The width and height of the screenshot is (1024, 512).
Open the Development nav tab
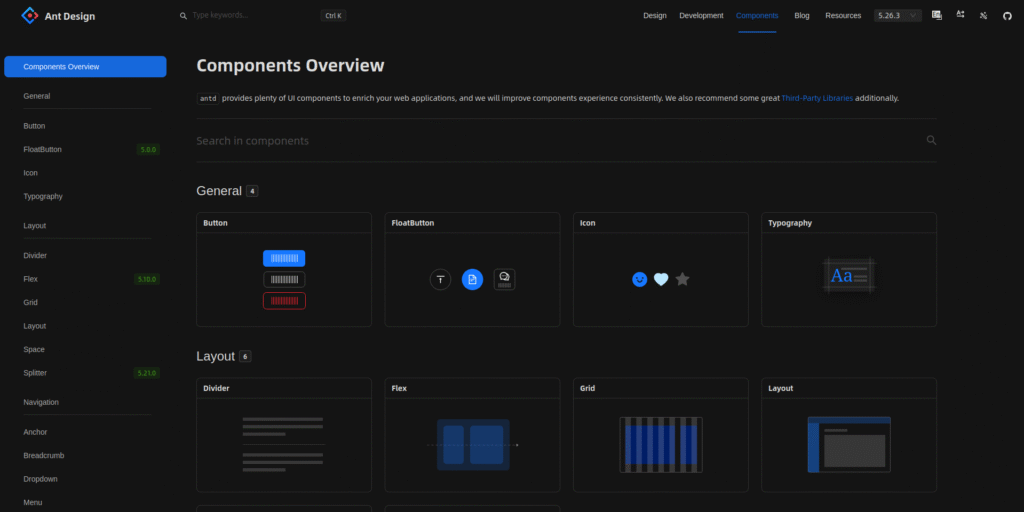[x=701, y=16]
